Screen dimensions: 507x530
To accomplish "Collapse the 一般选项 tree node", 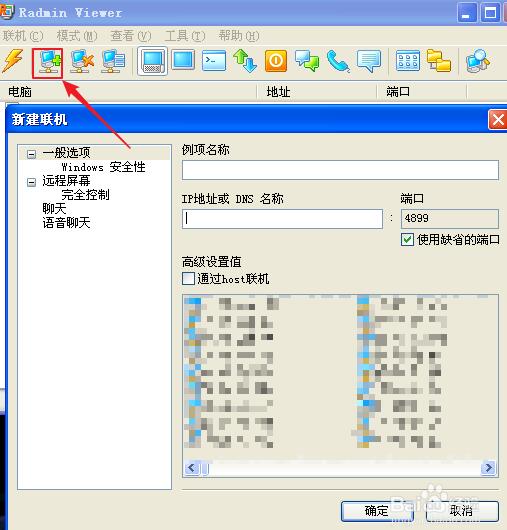I will [x=31, y=154].
